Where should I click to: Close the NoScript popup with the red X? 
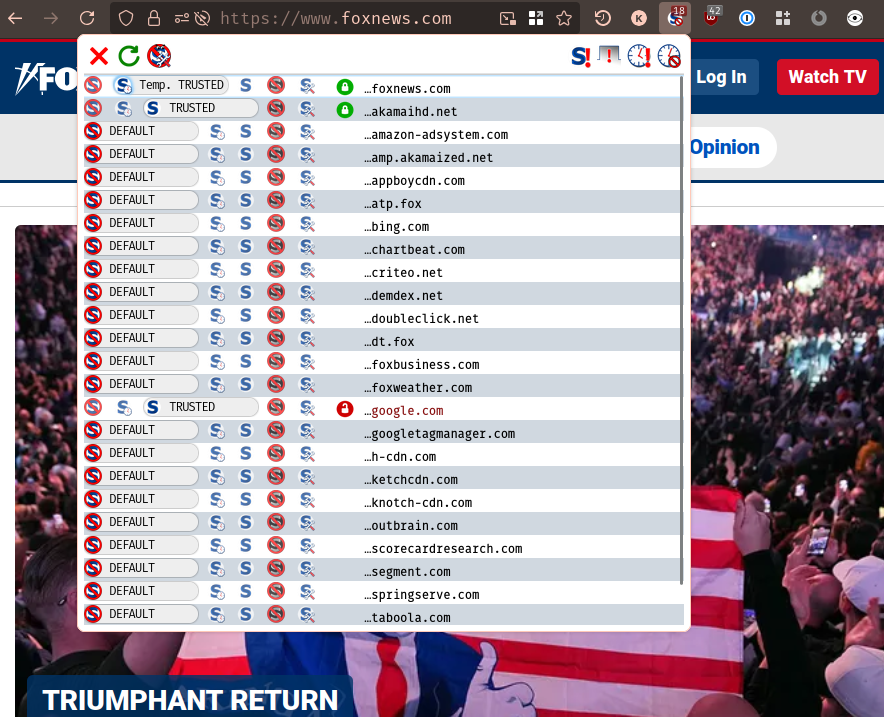point(98,57)
